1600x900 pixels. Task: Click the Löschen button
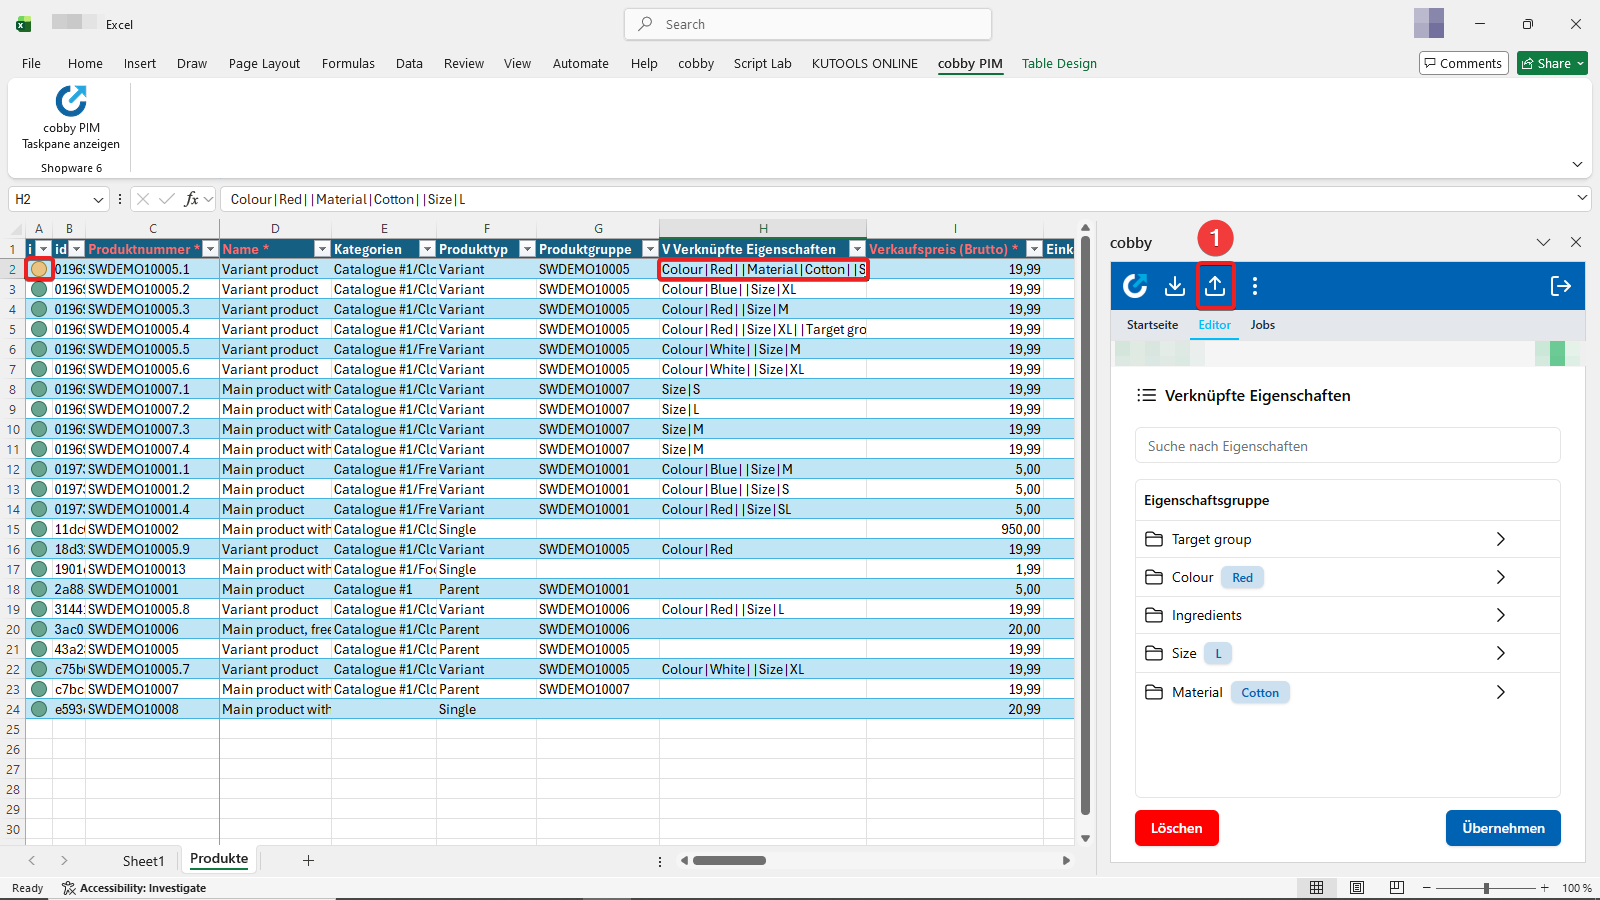point(1176,828)
